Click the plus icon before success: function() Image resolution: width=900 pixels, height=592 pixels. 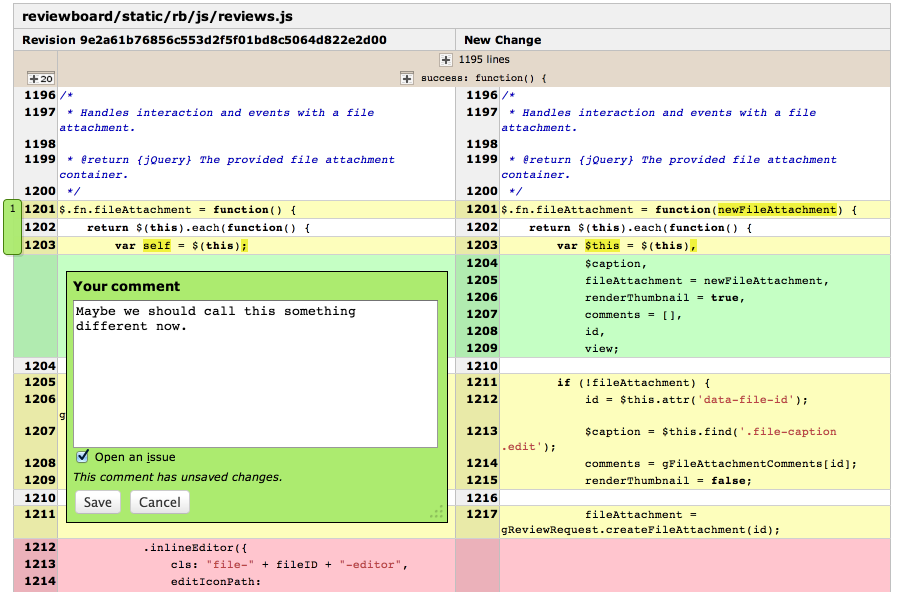click(x=406, y=77)
